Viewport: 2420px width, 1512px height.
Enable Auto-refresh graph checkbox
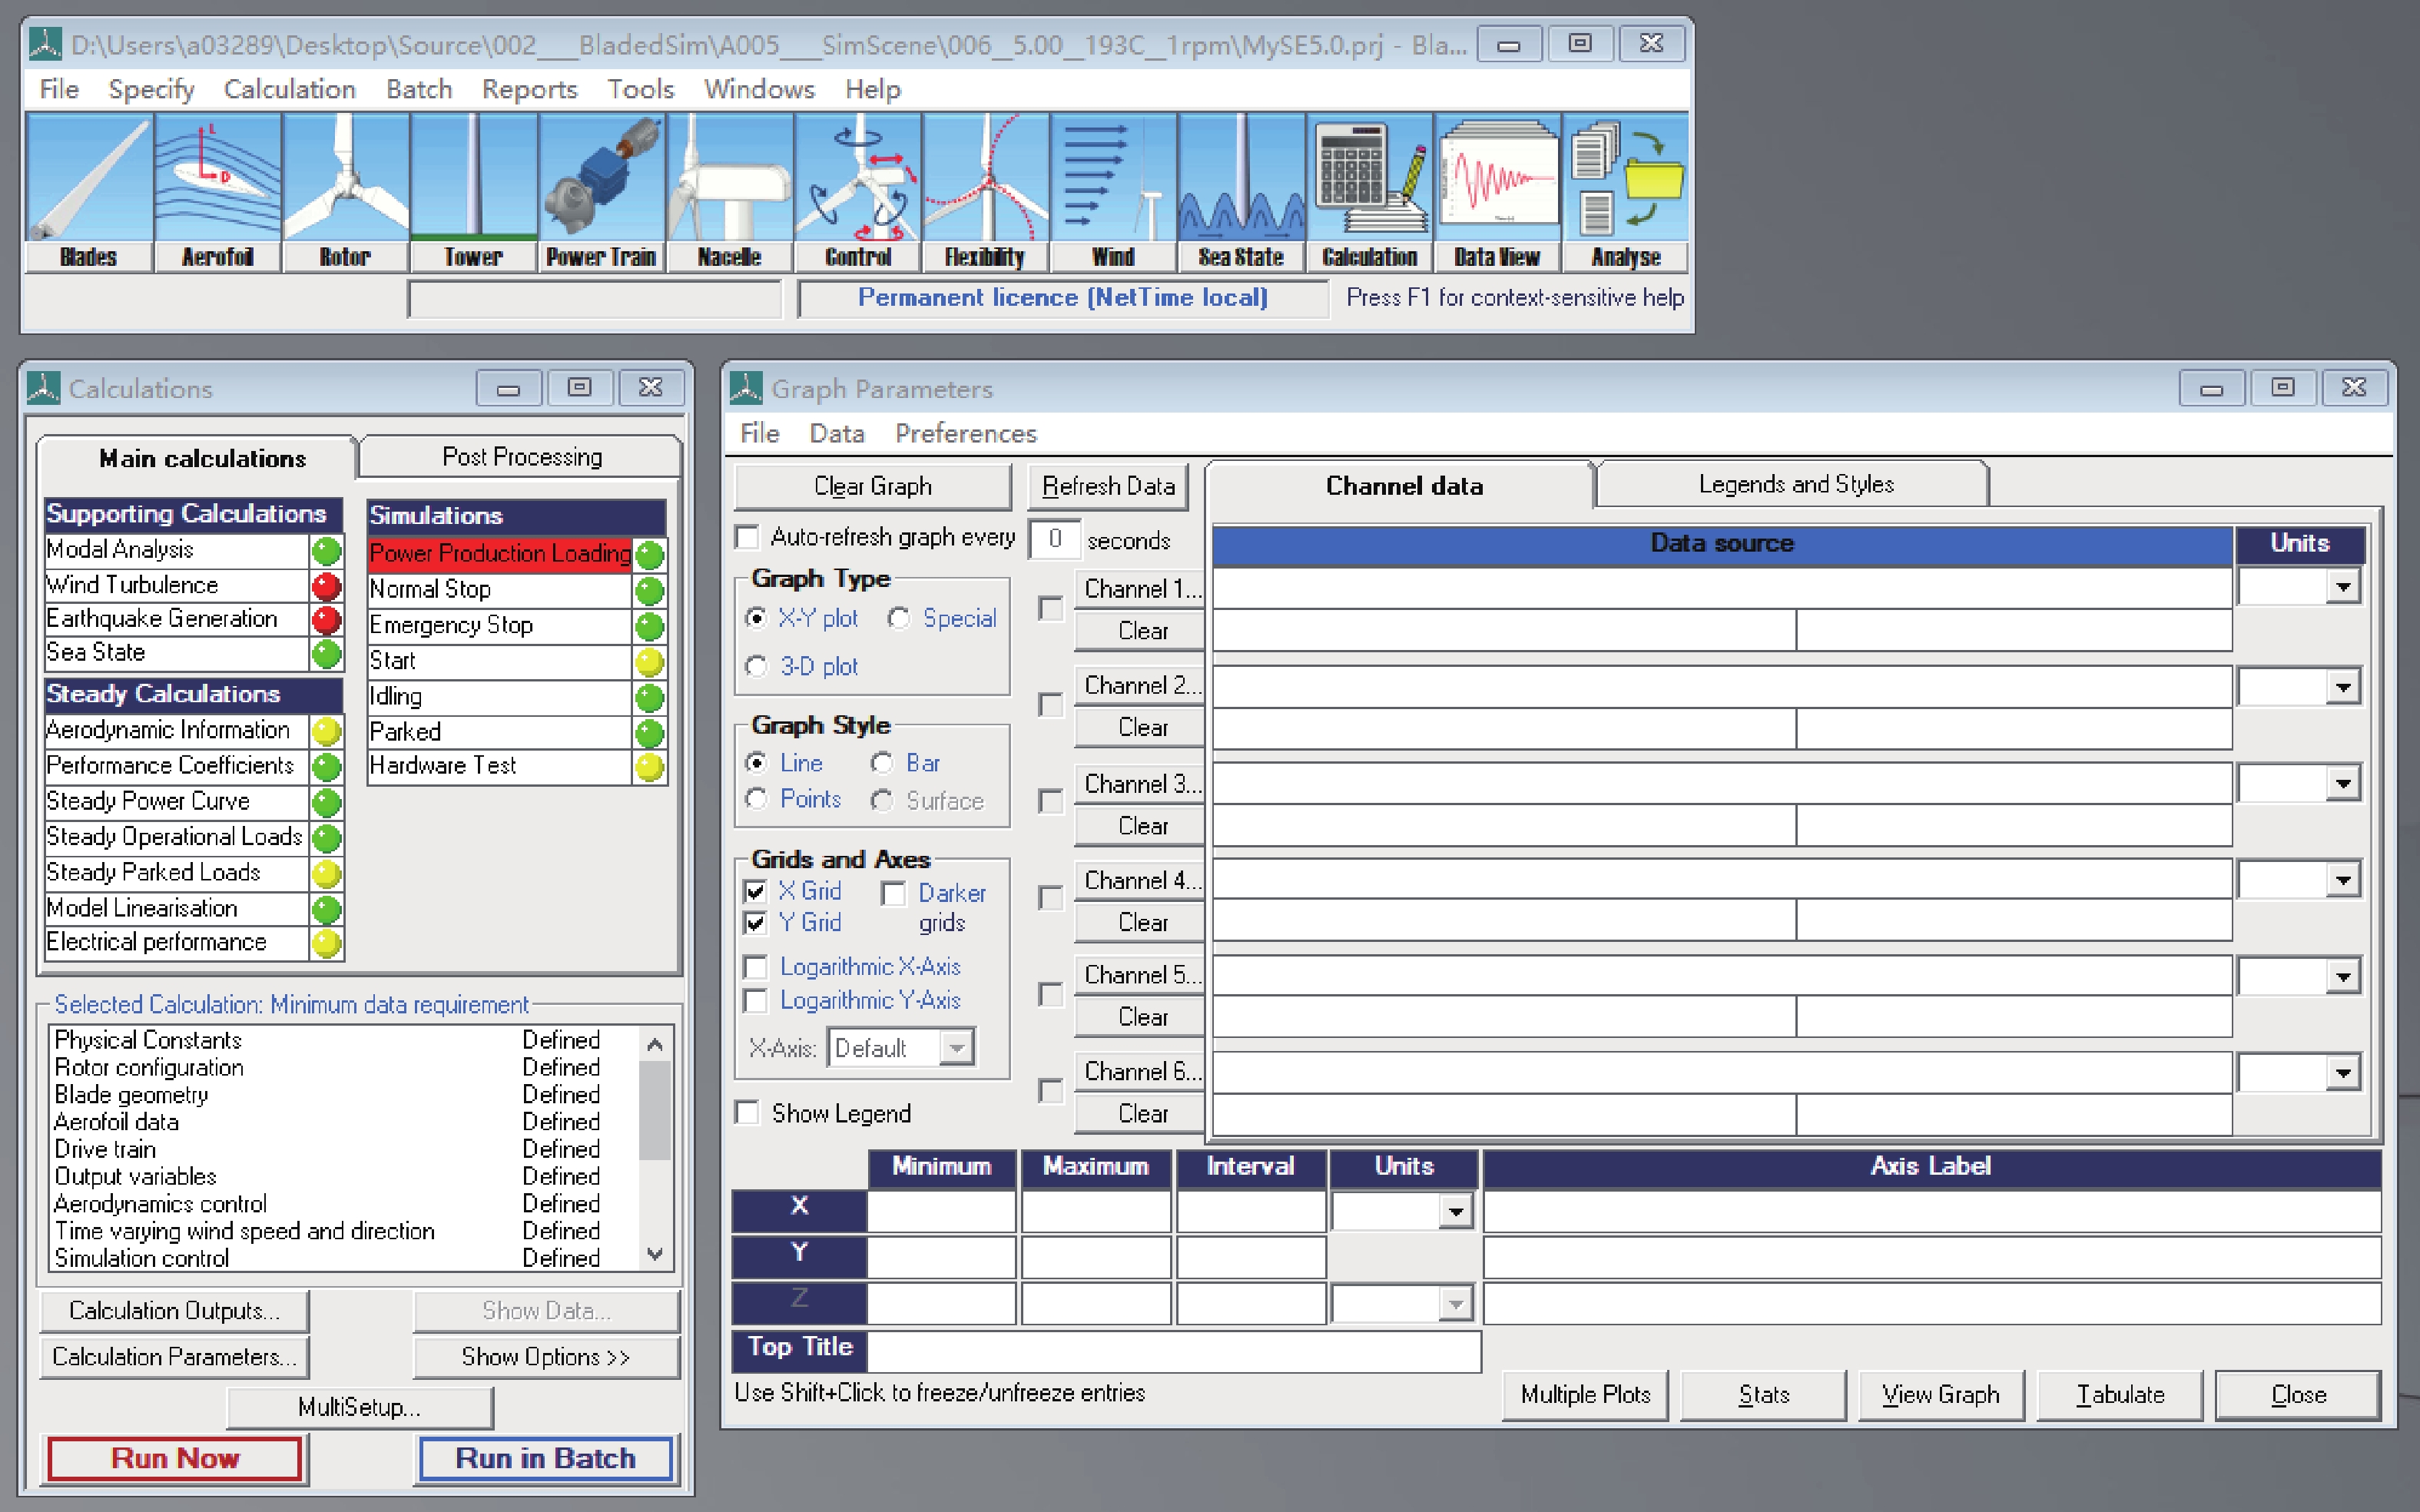click(747, 538)
